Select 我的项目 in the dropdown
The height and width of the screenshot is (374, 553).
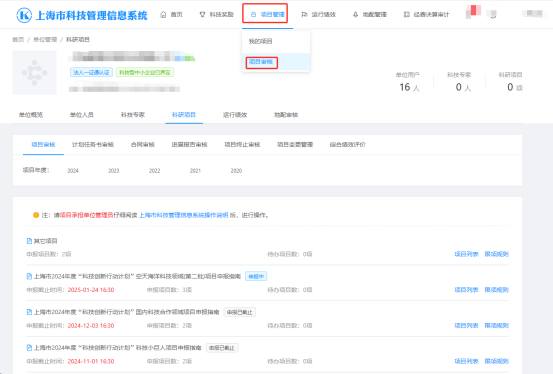click(x=276, y=41)
